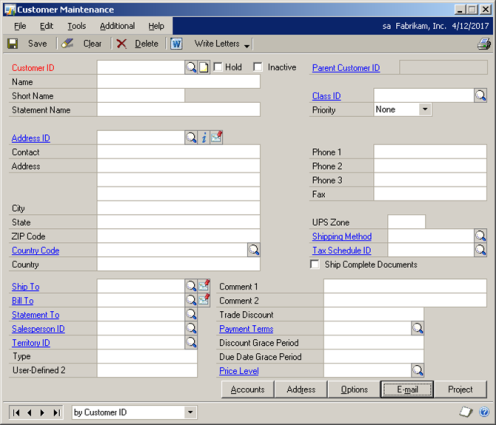Click the Word icon beside Write Letters

pos(176,44)
